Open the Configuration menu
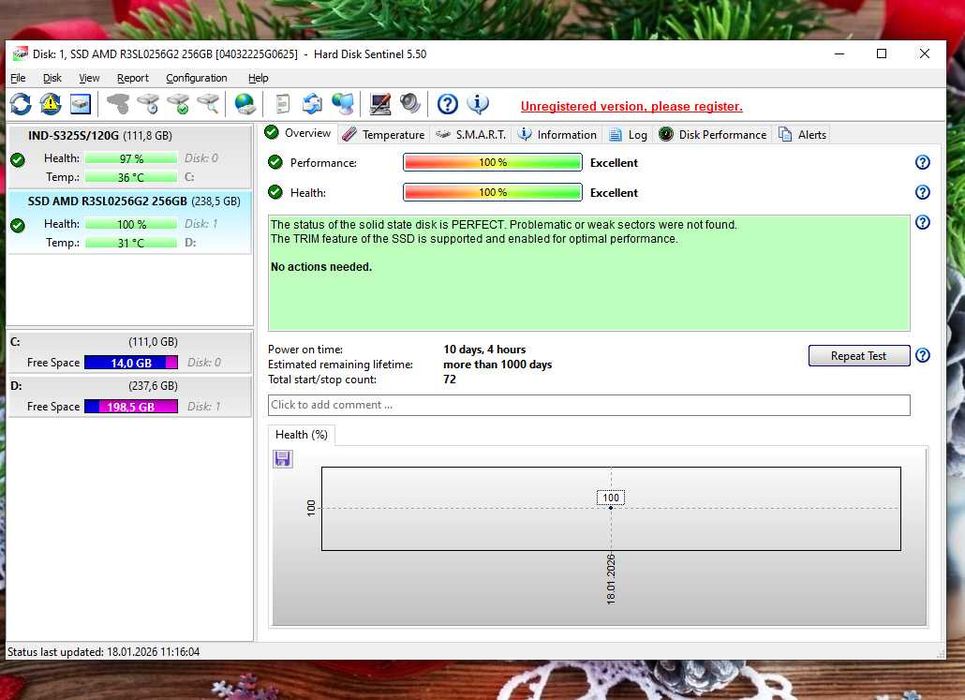The height and width of the screenshot is (700, 965). (x=196, y=78)
